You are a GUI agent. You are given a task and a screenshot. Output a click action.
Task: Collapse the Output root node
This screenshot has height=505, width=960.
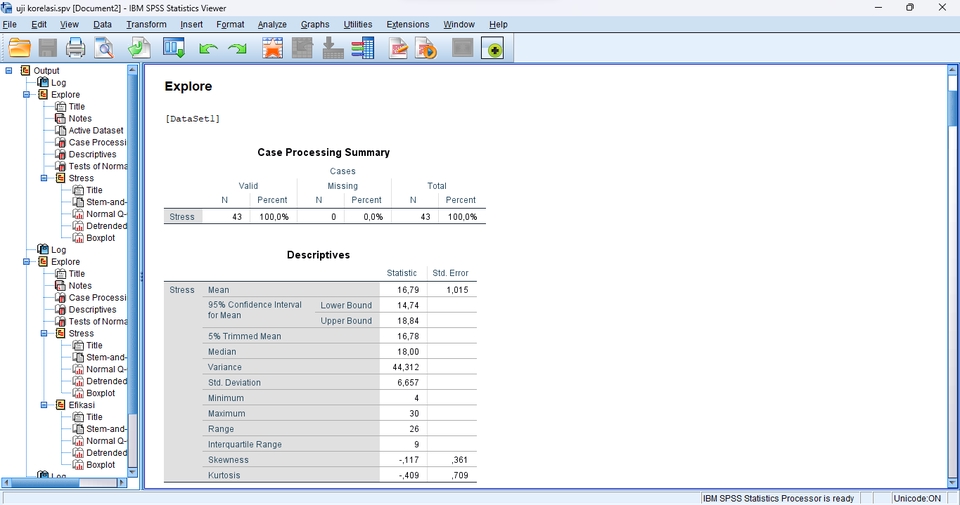pos(9,71)
